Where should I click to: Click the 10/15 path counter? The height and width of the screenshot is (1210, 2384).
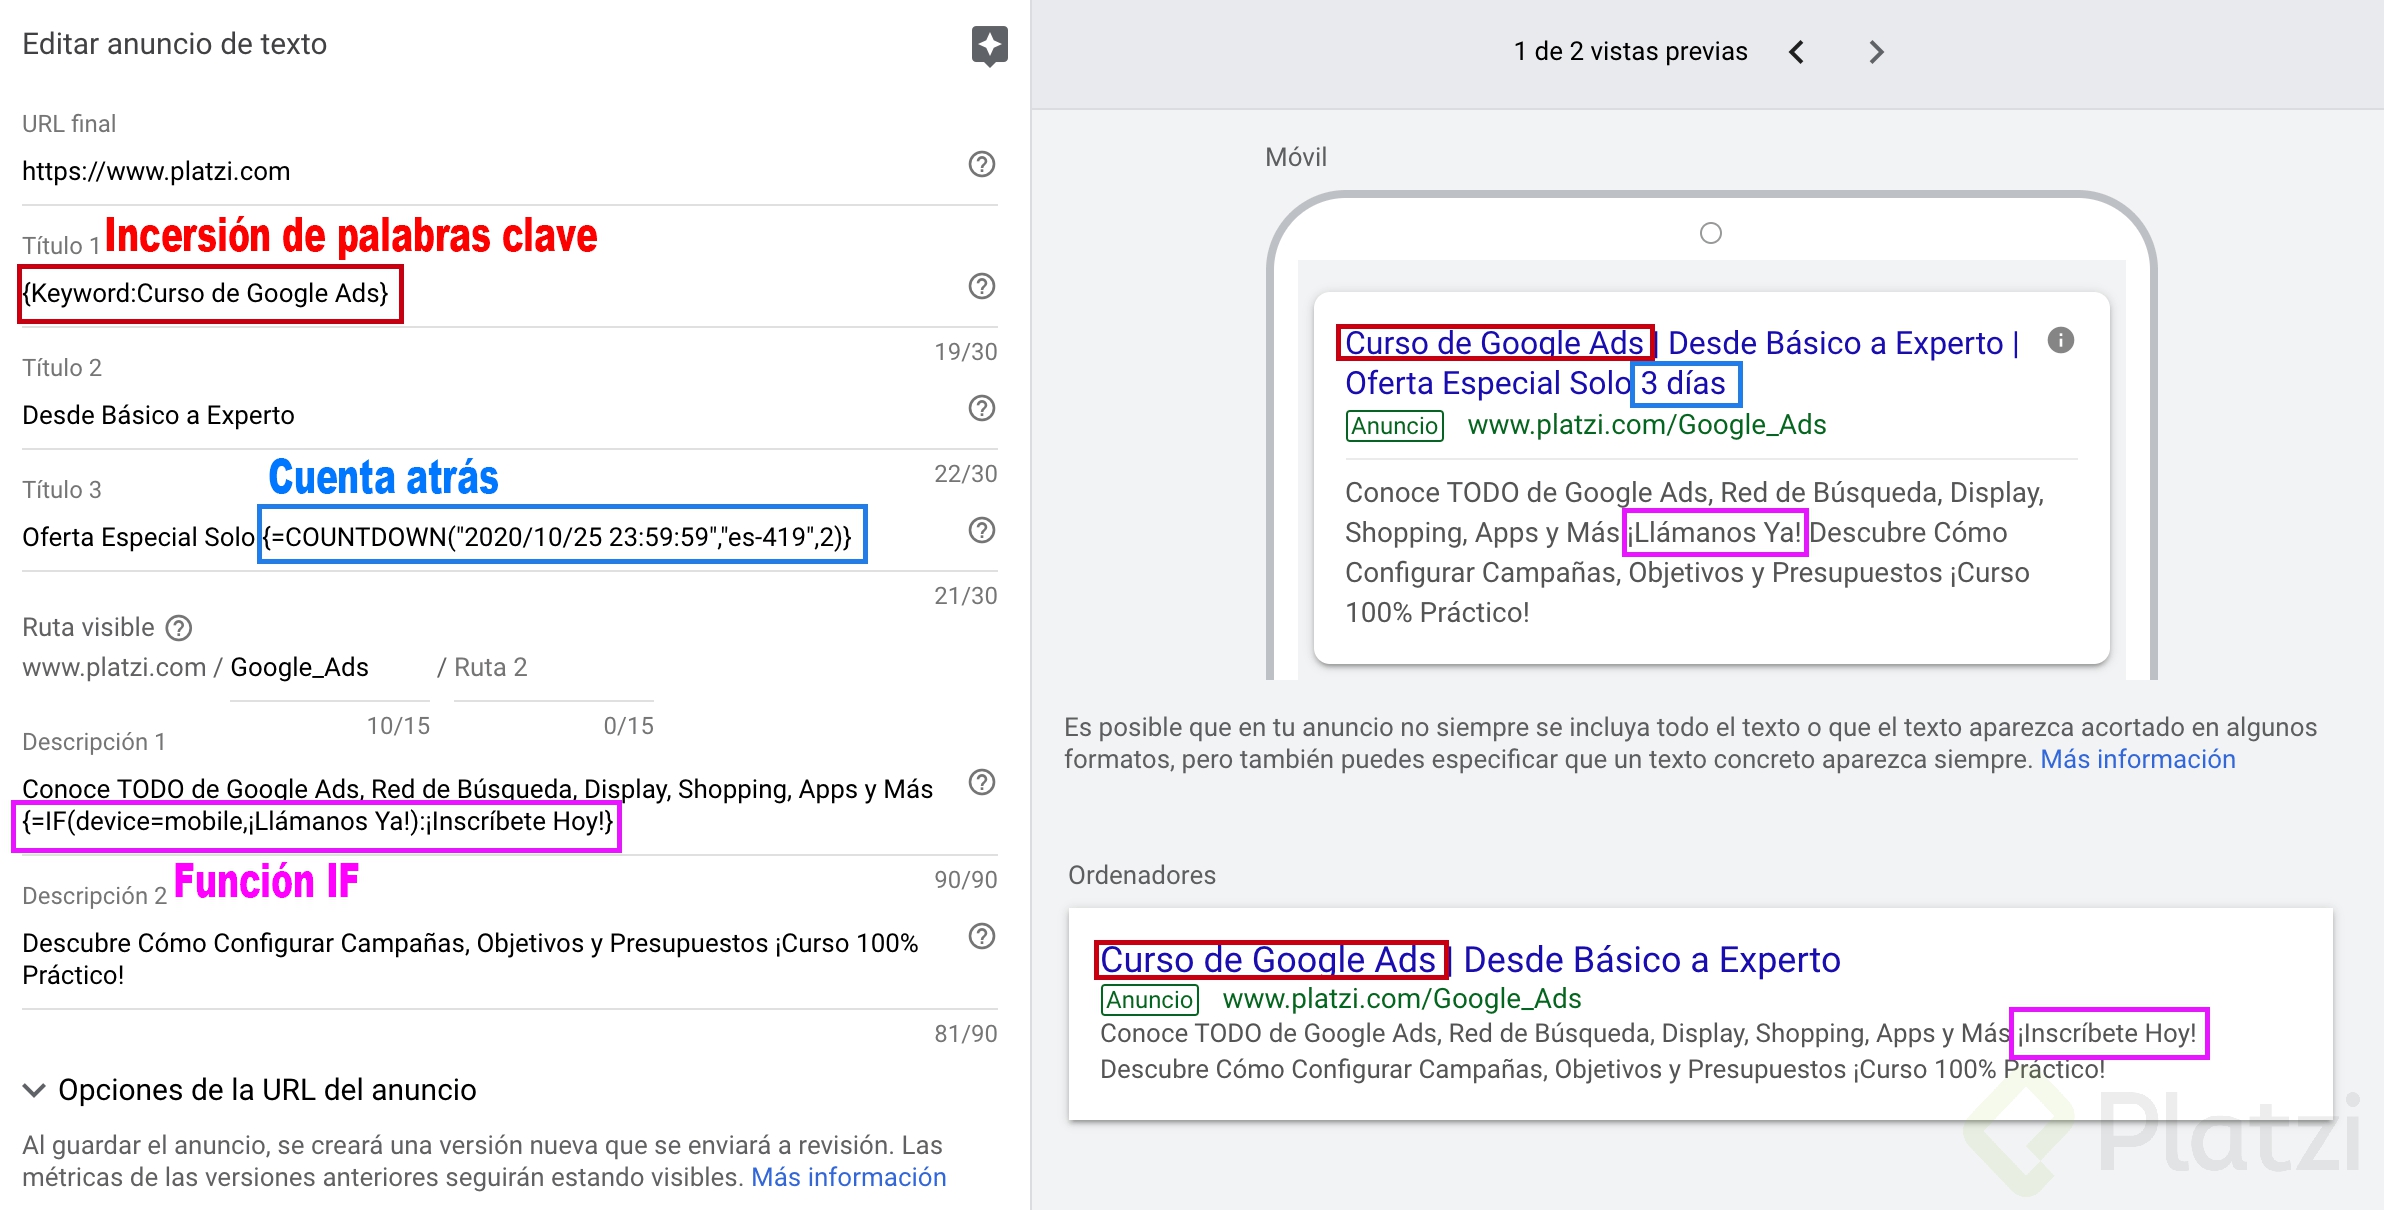click(398, 726)
